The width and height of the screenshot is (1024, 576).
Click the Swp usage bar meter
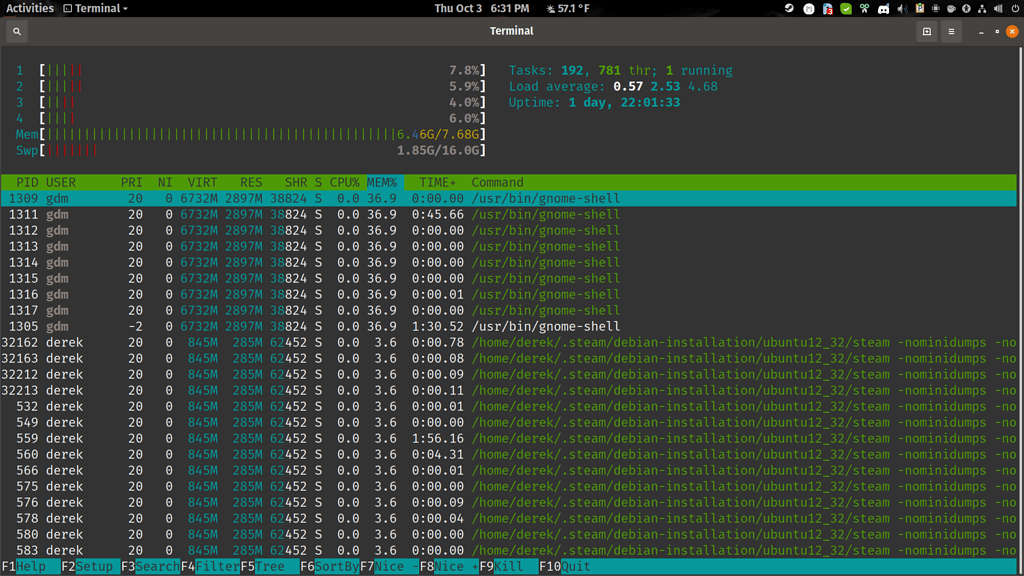(251, 150)
